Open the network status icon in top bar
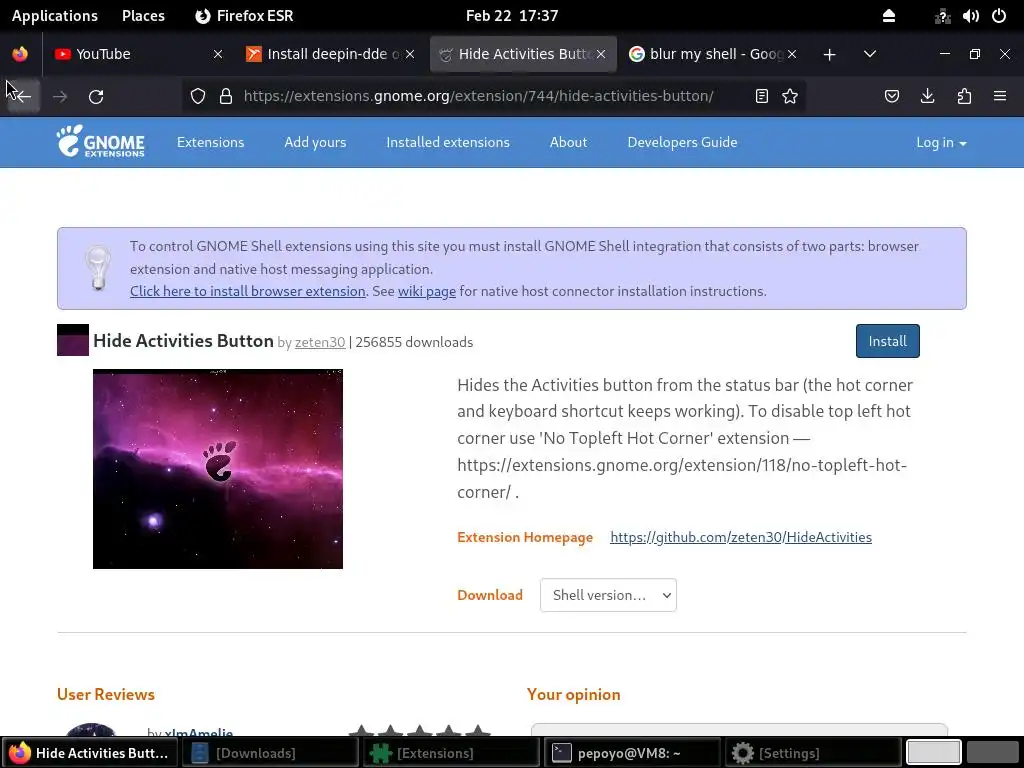This screenshot has height=768, width=1024. (942, 16)
